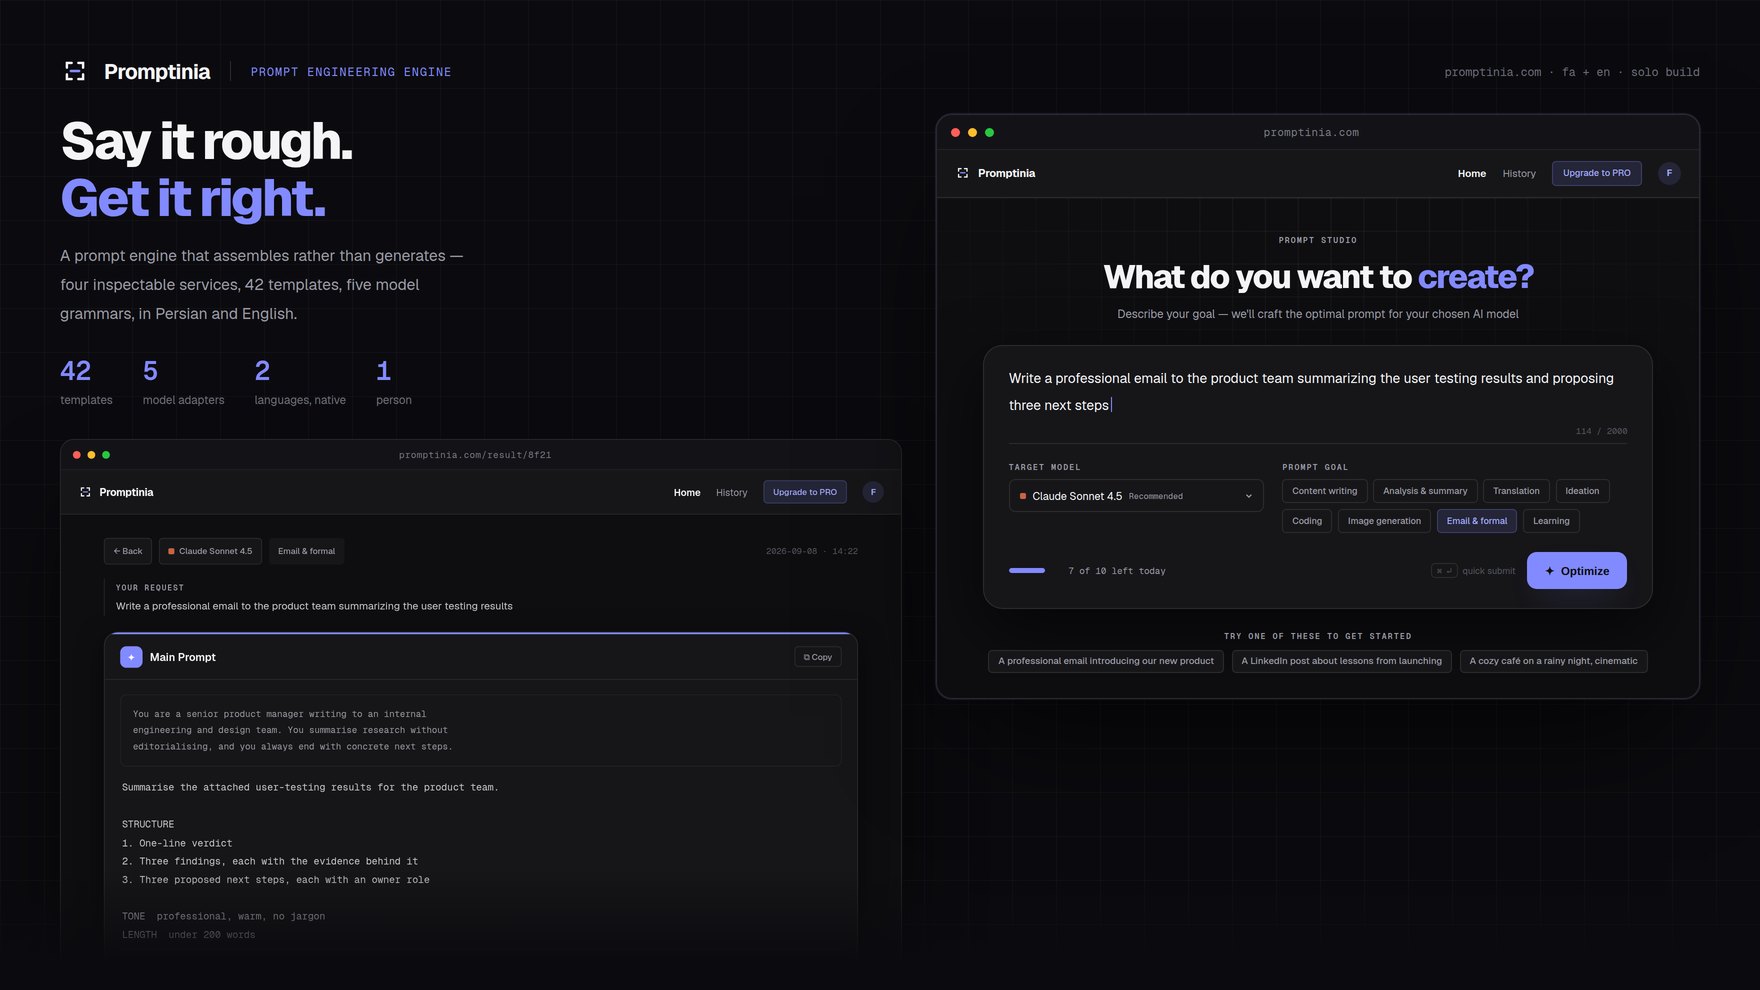This screenshot has height=990, width=1760.
Task: Click Promptinia logo icon in prompt studio window
Action: click(x=963, y=173)
